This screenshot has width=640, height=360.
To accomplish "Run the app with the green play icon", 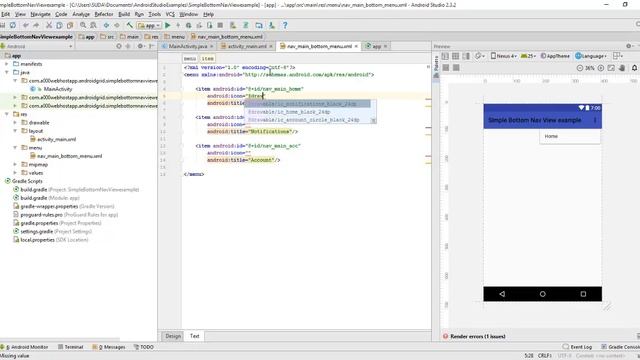I will tap(167, 25).
